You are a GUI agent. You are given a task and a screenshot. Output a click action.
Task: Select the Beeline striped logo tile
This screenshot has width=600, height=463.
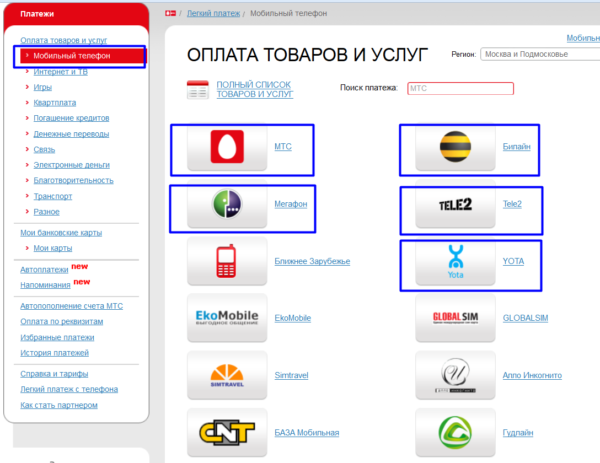point(455,148)
